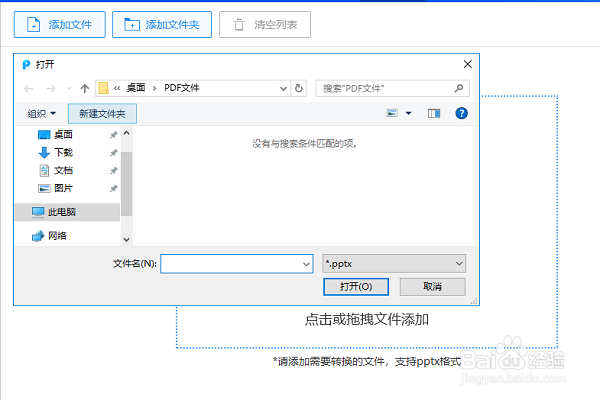Click the folder icon in address bar

(x=103, y=88)
